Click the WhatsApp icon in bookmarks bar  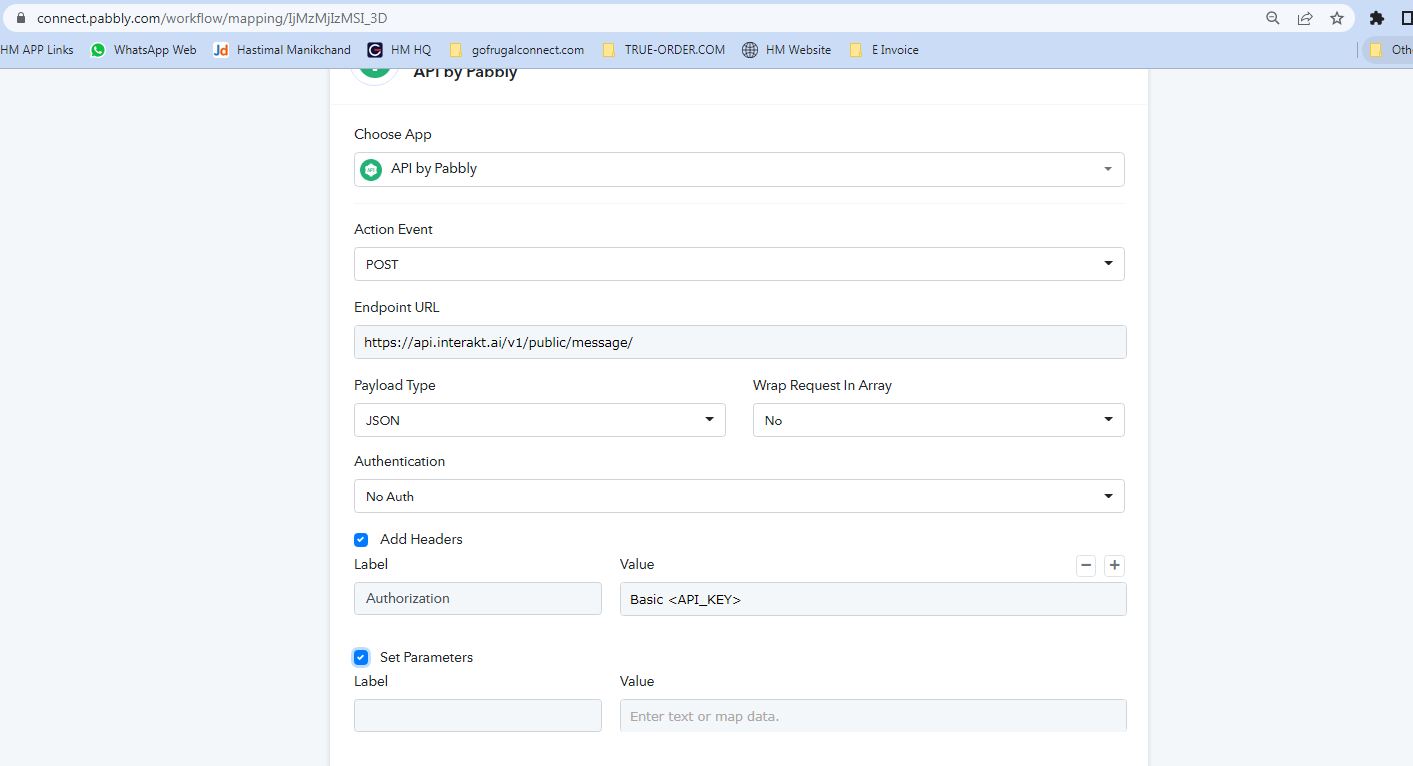tap(98, 50)
